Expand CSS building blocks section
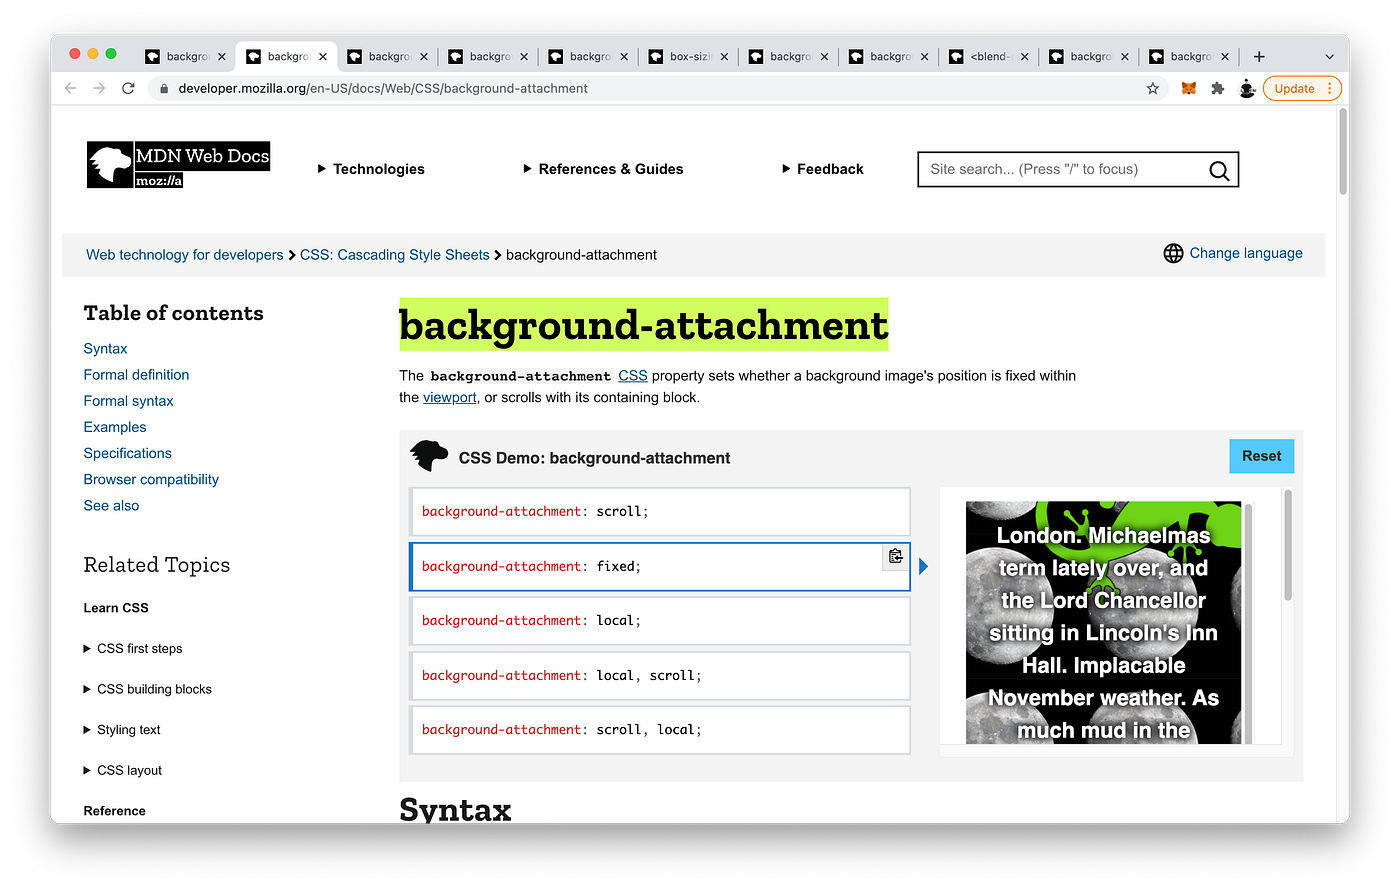Image resolution: width=1400 pixels, height=890 pixels. point(148,689)
